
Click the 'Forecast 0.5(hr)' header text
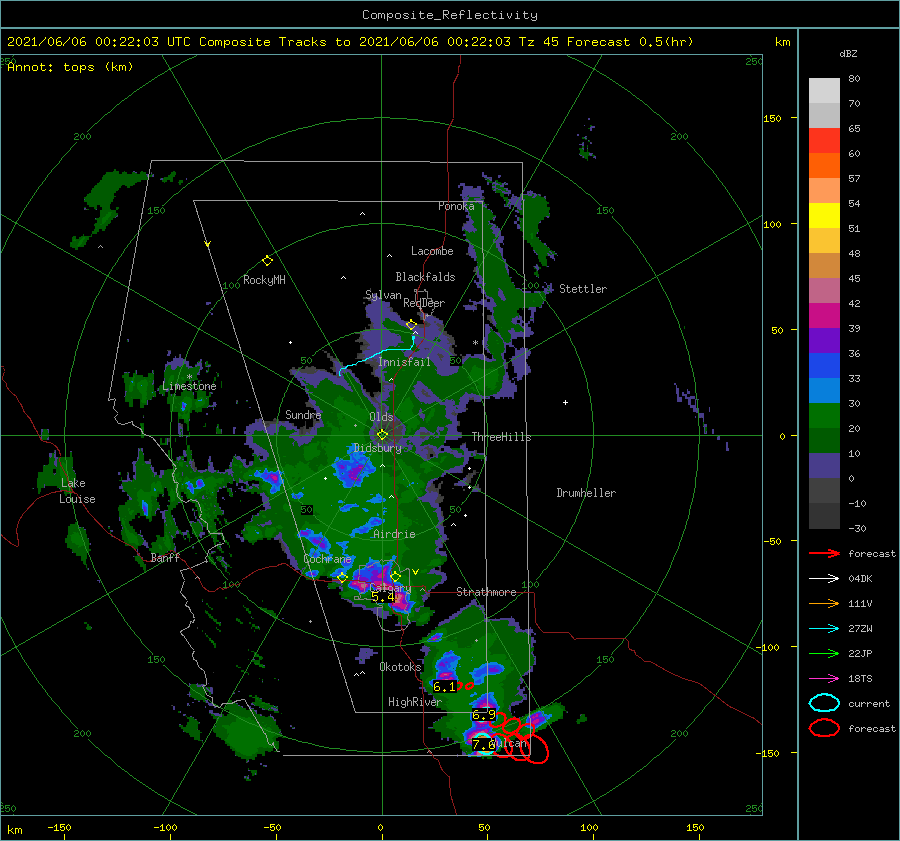tap(630, 42)
